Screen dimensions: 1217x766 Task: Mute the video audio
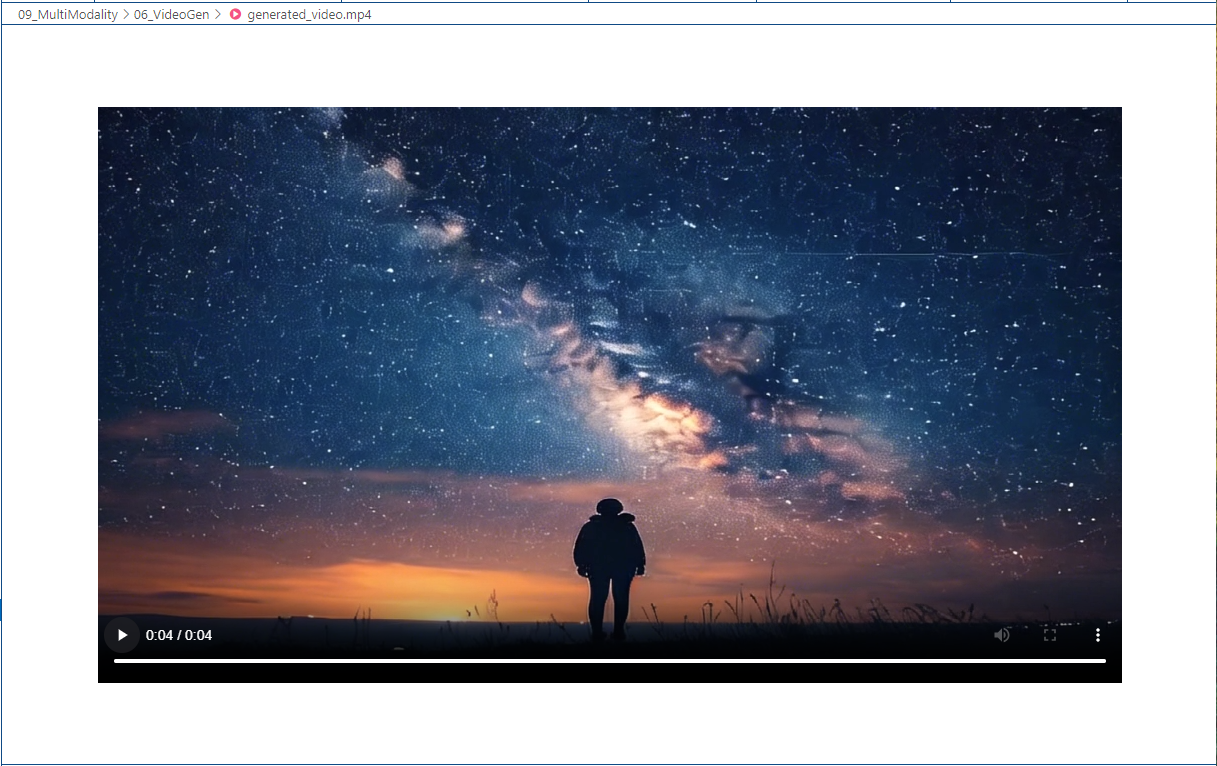click(x=1002, y=635)
